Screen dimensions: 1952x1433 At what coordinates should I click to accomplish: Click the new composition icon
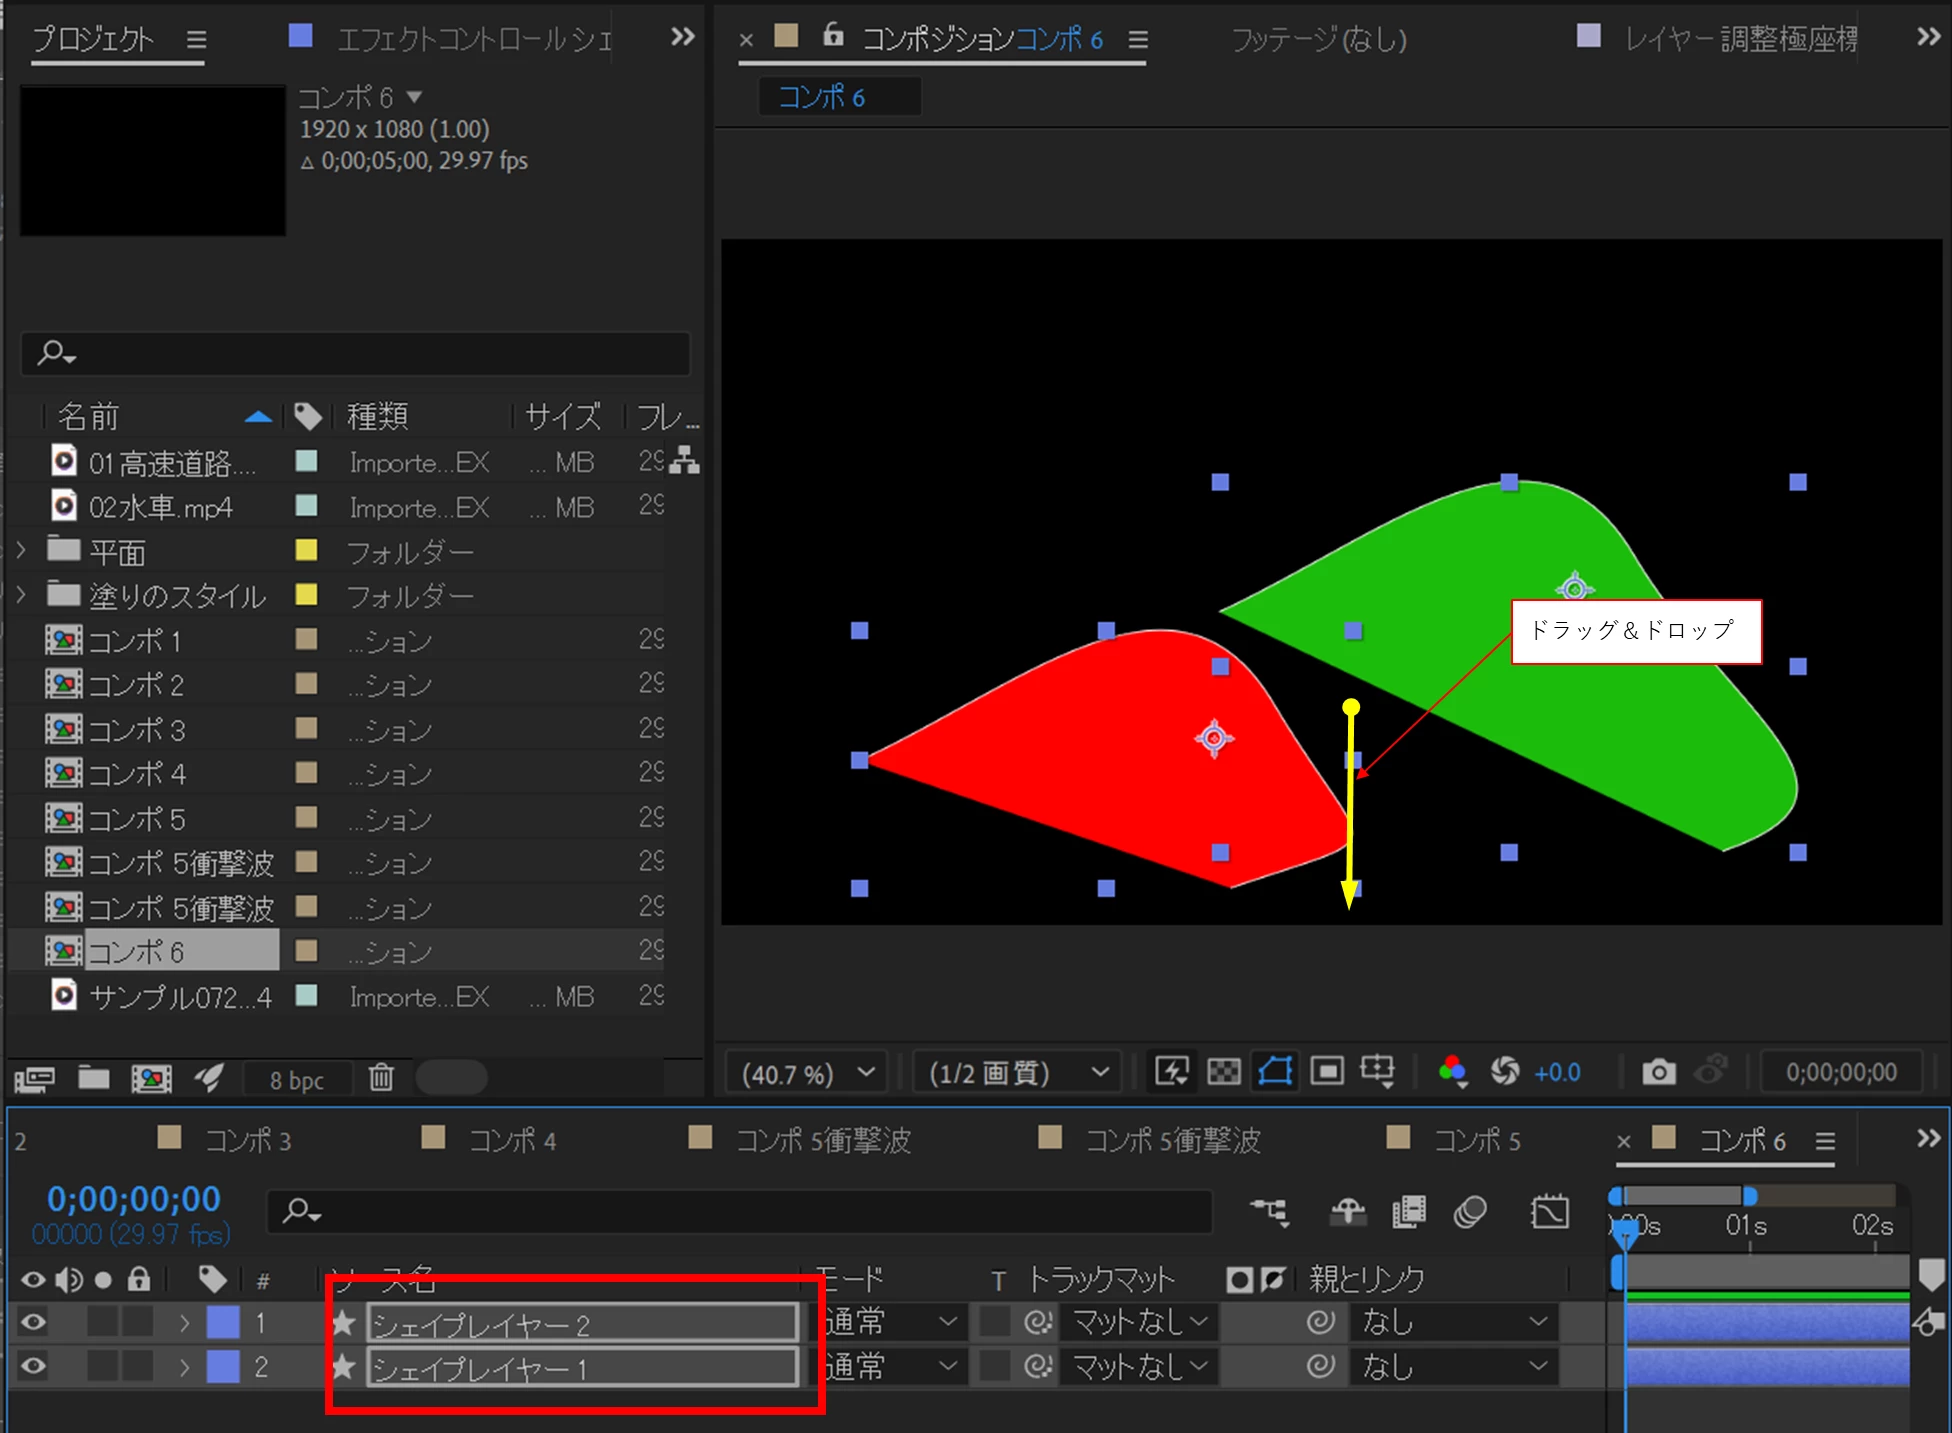[151, 1078]
